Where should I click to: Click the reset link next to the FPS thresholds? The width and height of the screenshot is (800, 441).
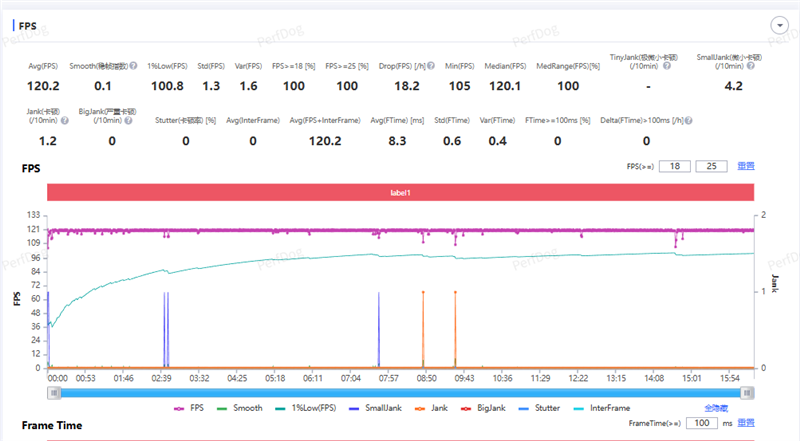tap(745, 166)
